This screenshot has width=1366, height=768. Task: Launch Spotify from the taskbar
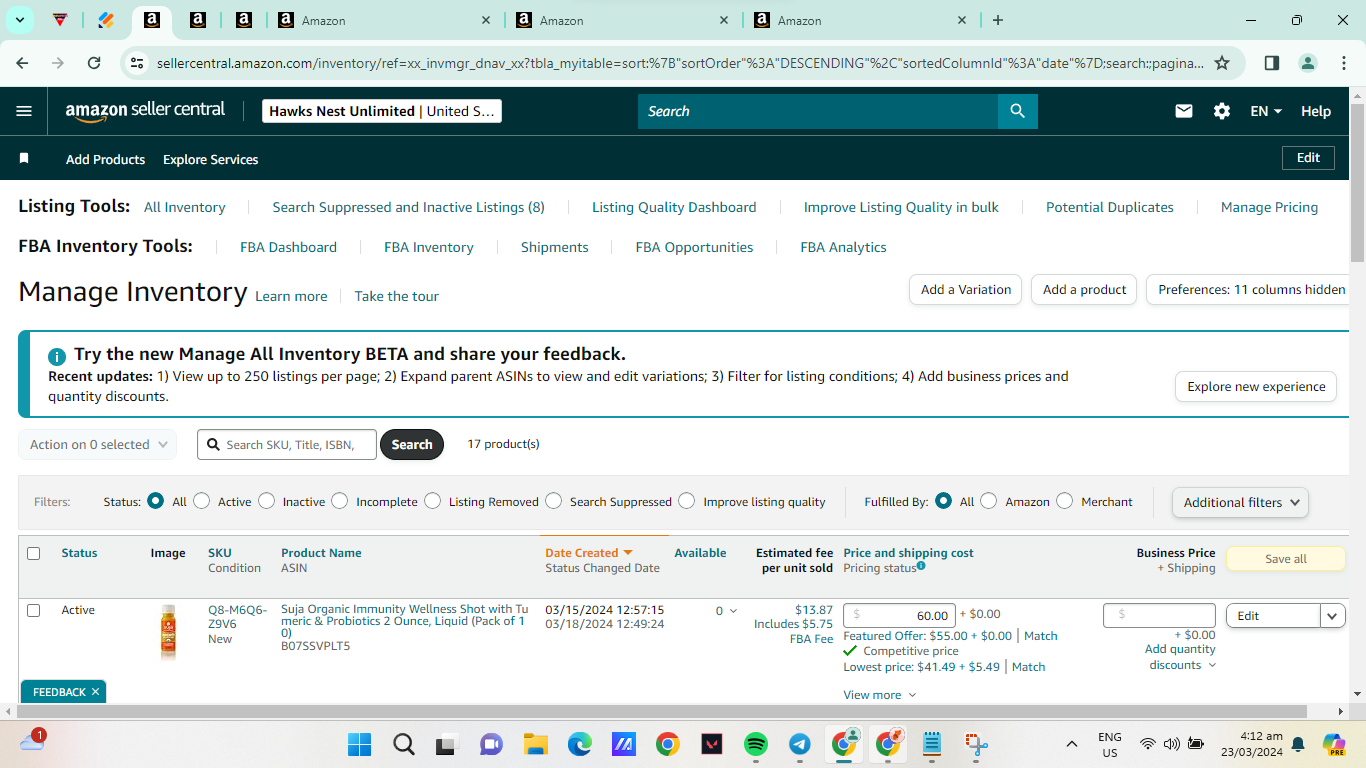[756, 744]
